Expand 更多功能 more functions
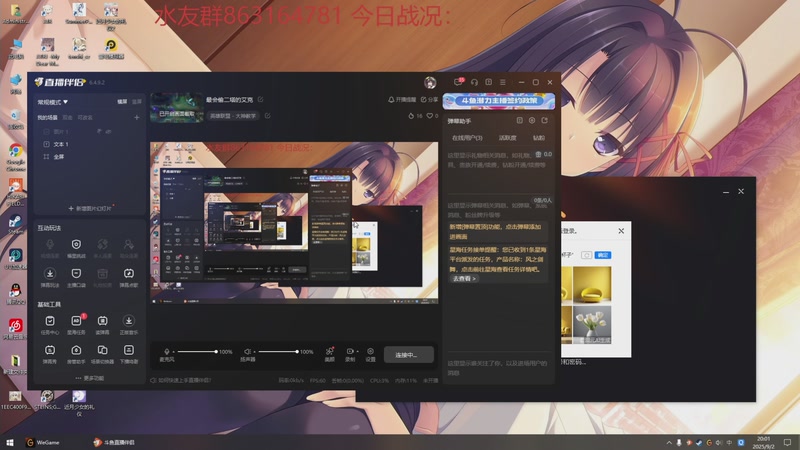This screenshot has height=450, width=800. (90, 378)
